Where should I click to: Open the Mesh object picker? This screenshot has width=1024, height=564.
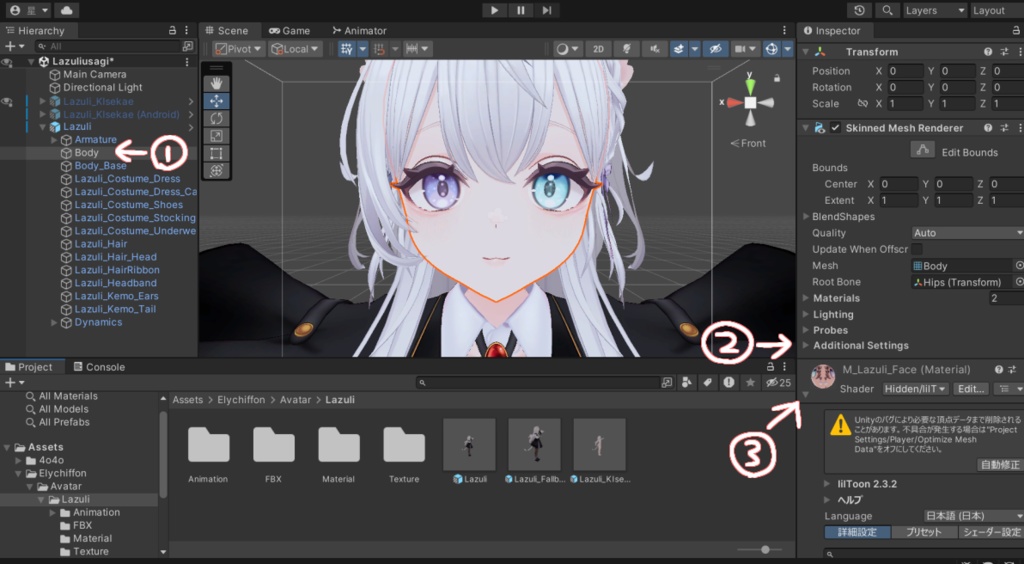click(1019, 266)
